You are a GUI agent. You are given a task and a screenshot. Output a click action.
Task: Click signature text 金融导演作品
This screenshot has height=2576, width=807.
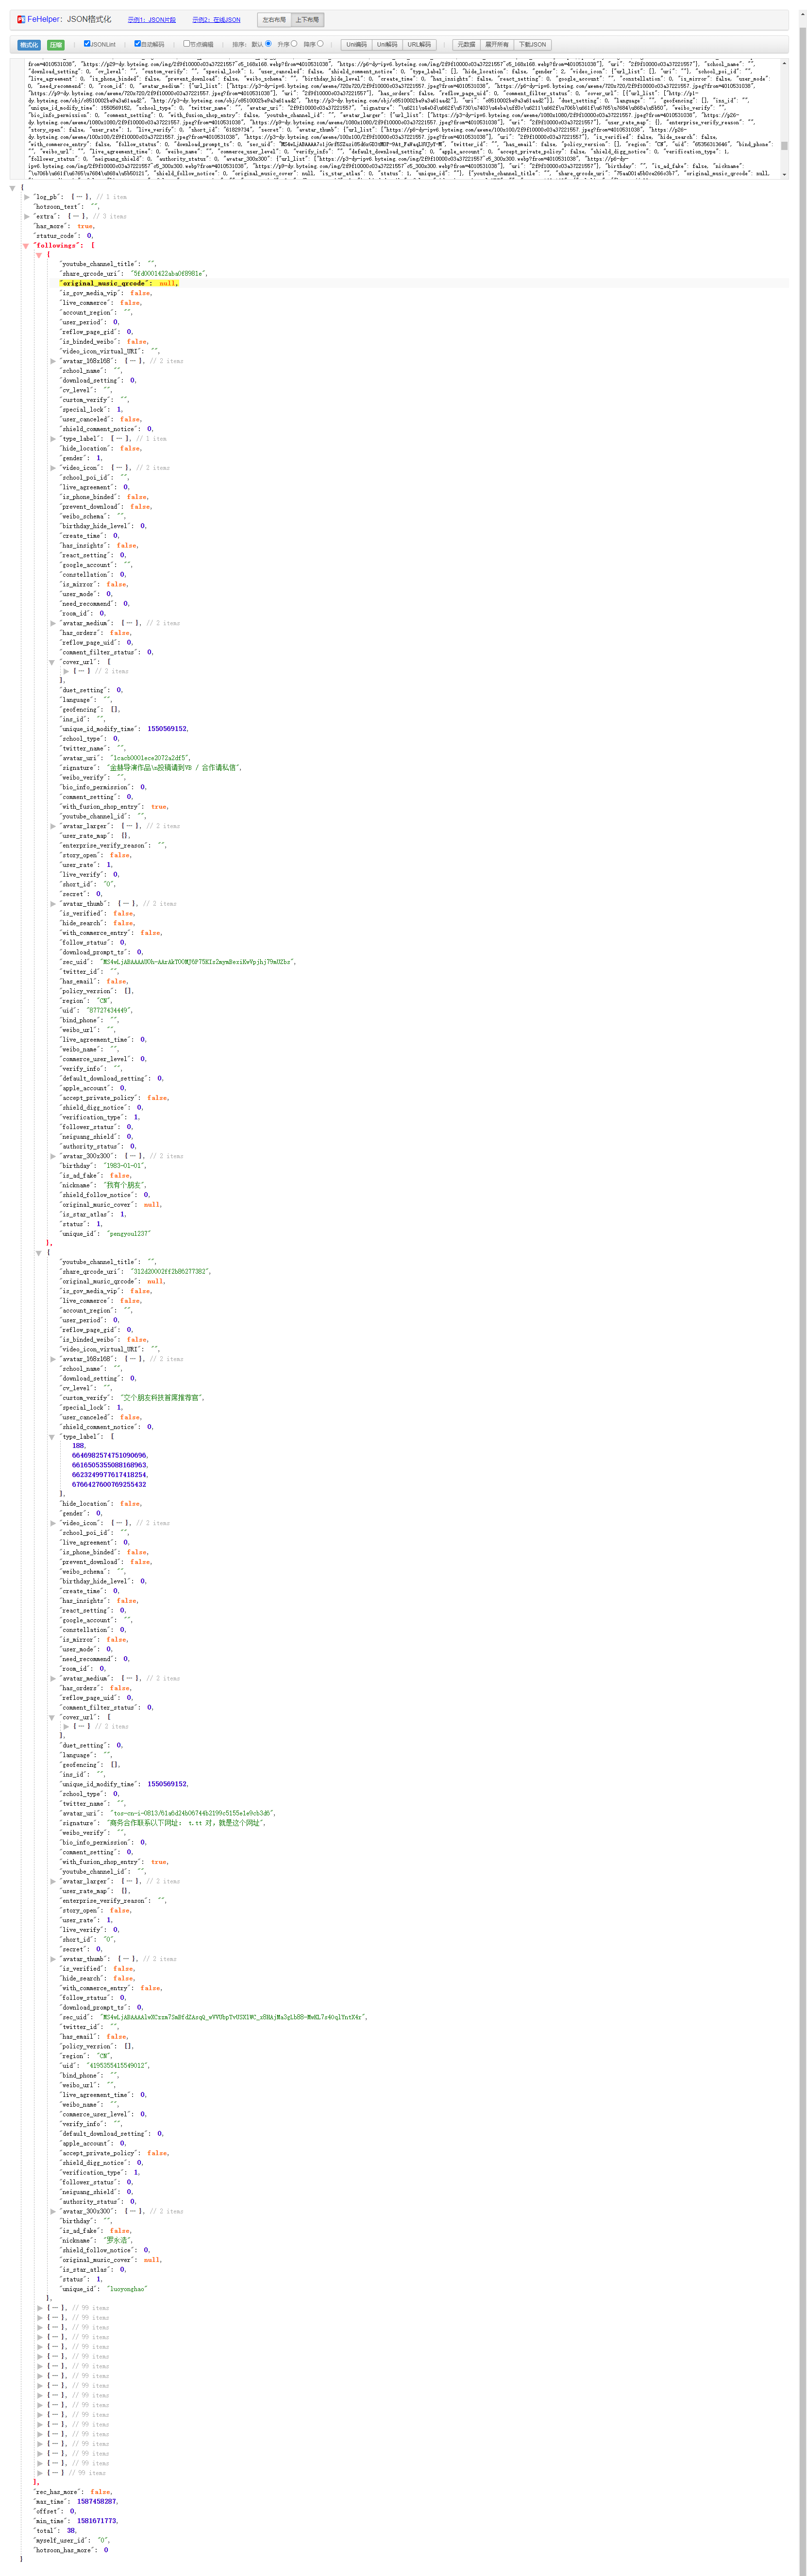coord(129,768)
